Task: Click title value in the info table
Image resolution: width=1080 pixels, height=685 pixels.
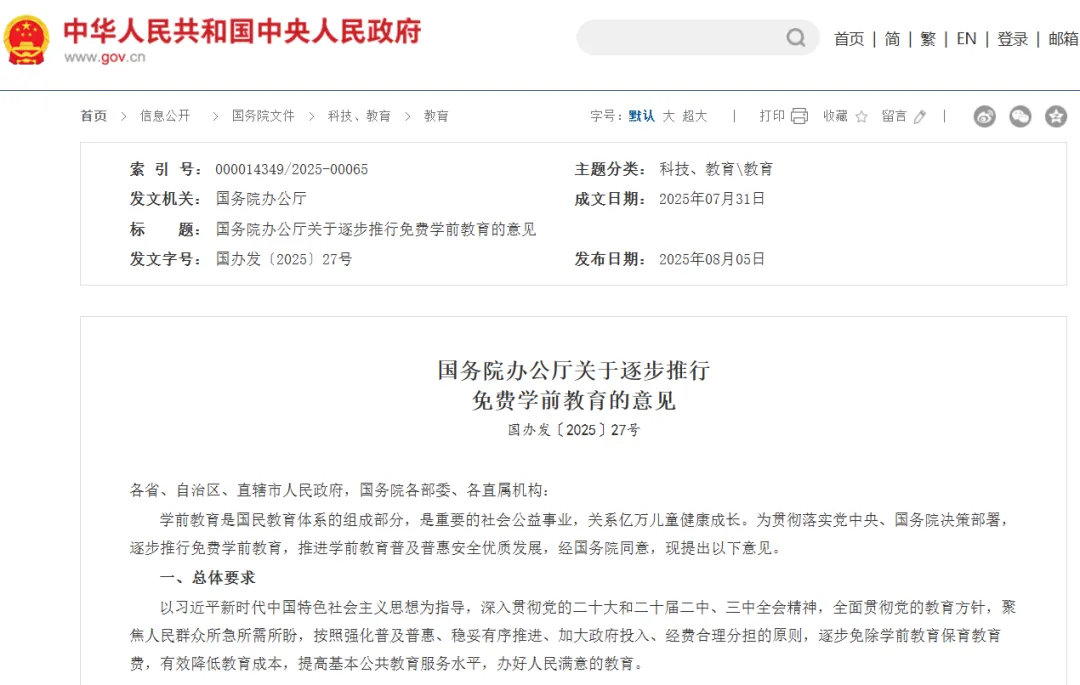Action: [x=375, y=229]
